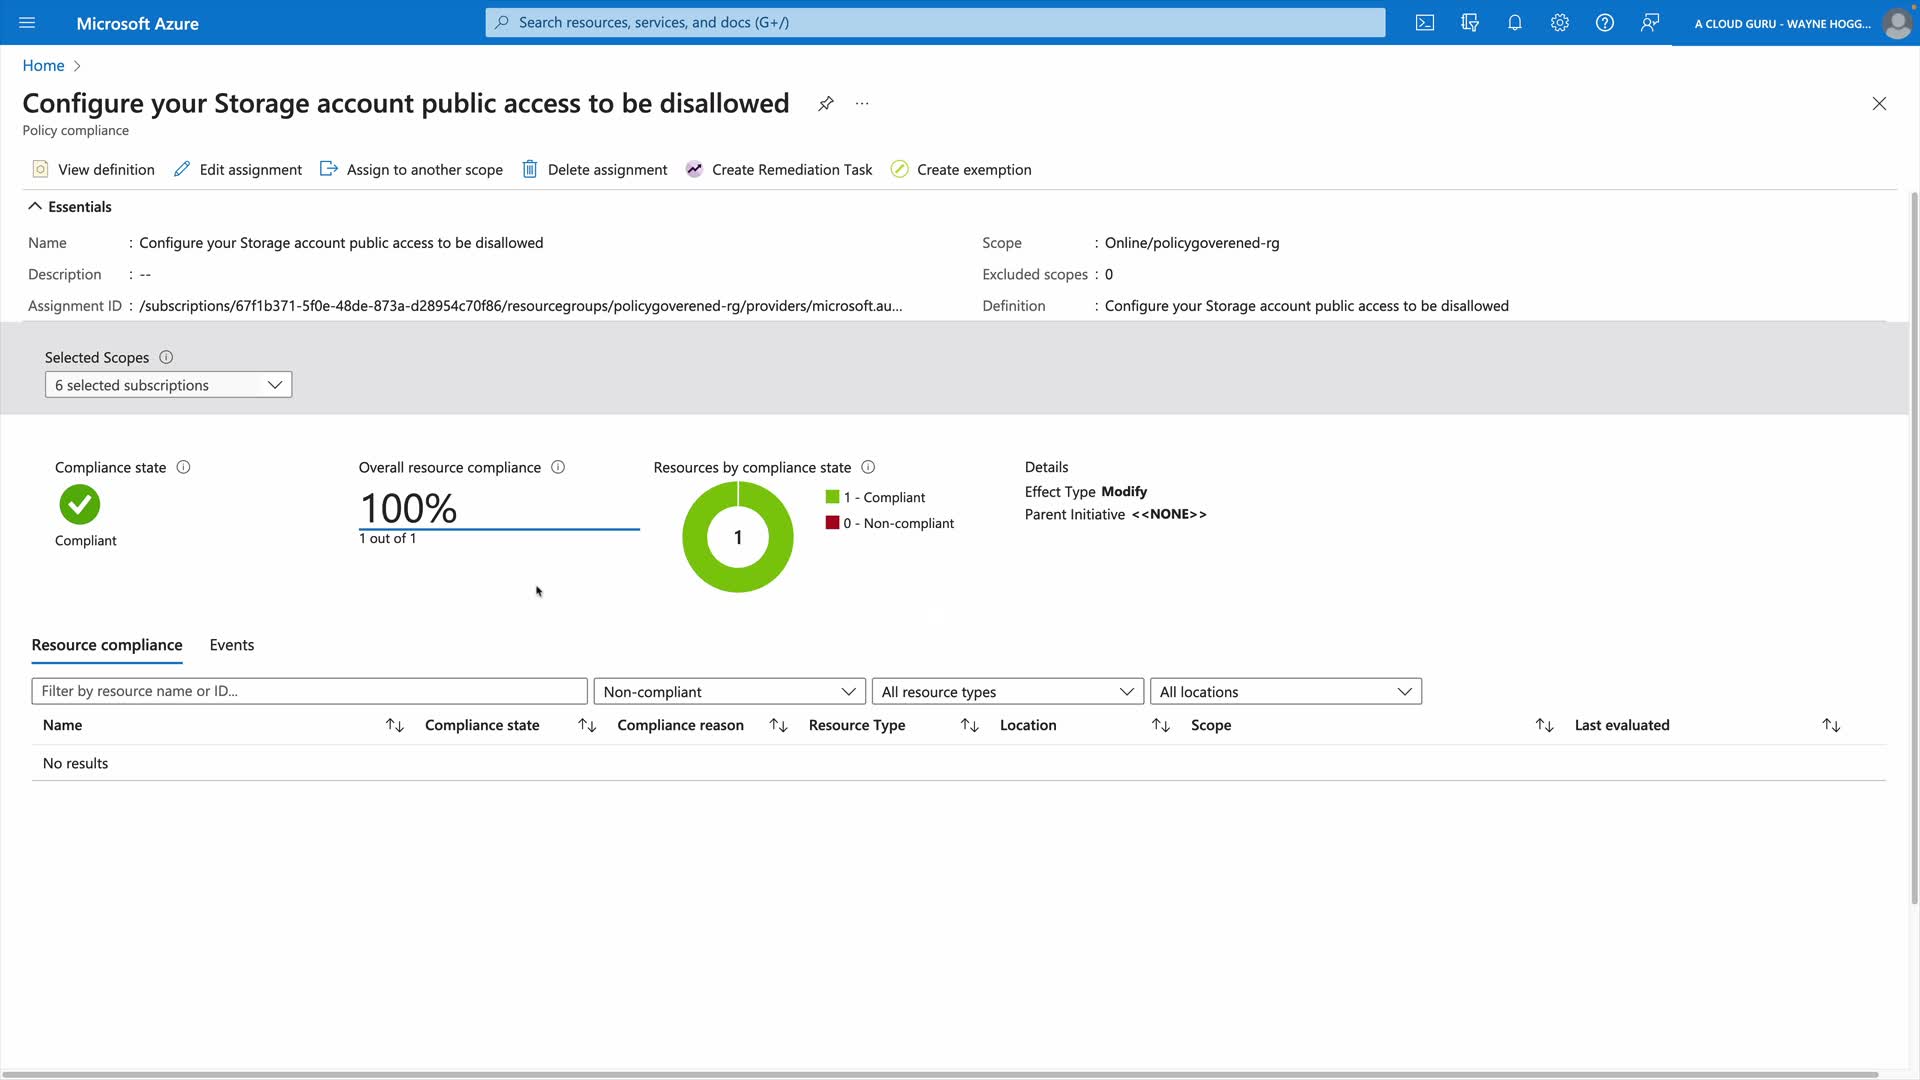This screenshot has height=1080, width=1920.
Task: Click the green Compliant legend swatch
Action: (x=832, y=497)
